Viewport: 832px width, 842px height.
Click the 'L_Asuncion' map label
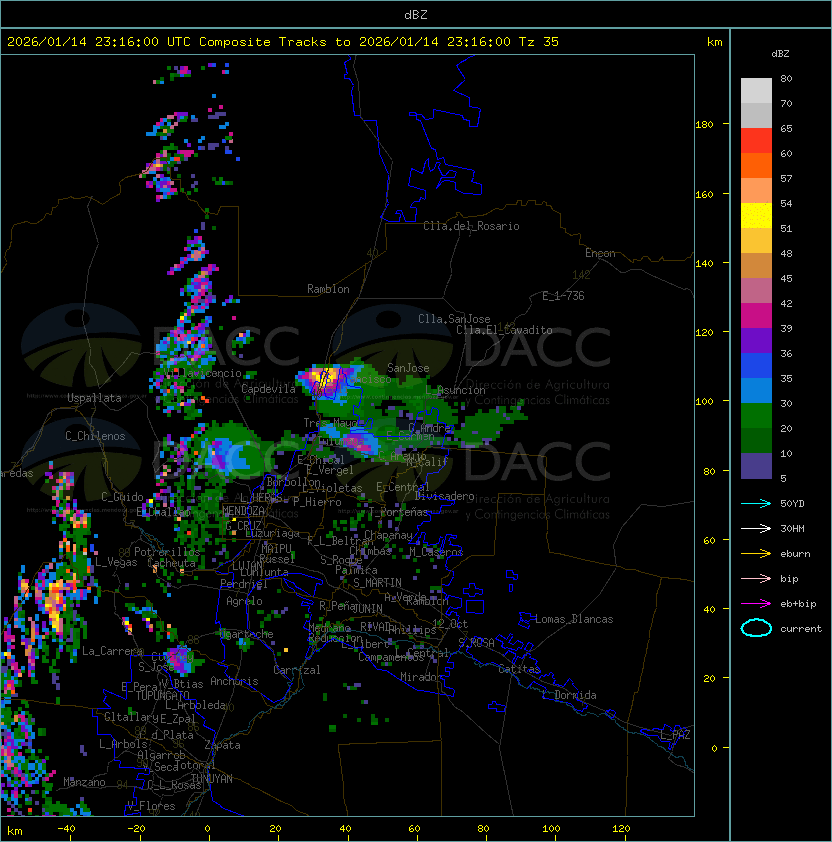[x=455, y=390]
